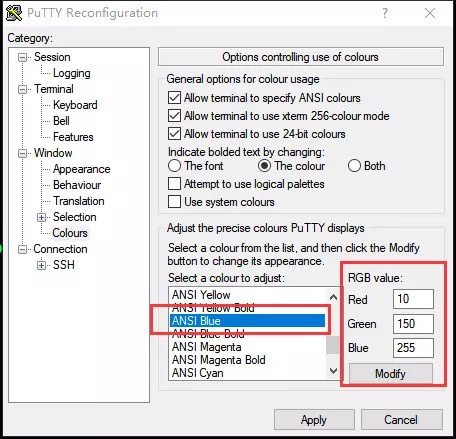The image size is (456, 439).
Task: Open the Logging category
Action: 72,73
